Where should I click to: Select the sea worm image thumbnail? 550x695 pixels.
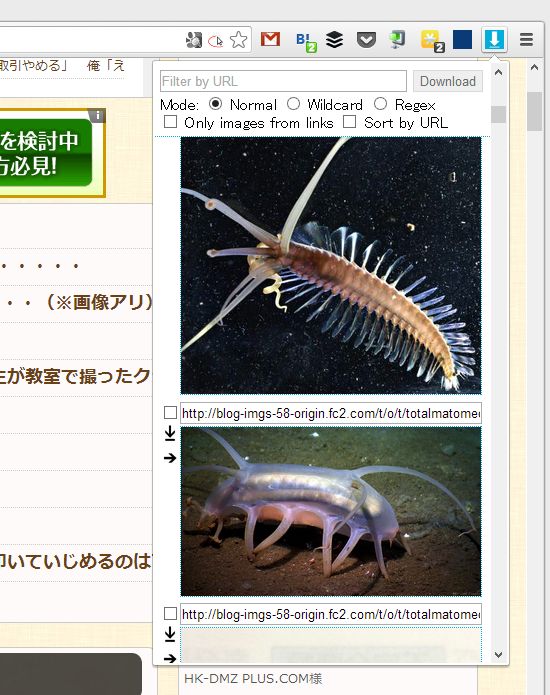[x=331, y=266]
